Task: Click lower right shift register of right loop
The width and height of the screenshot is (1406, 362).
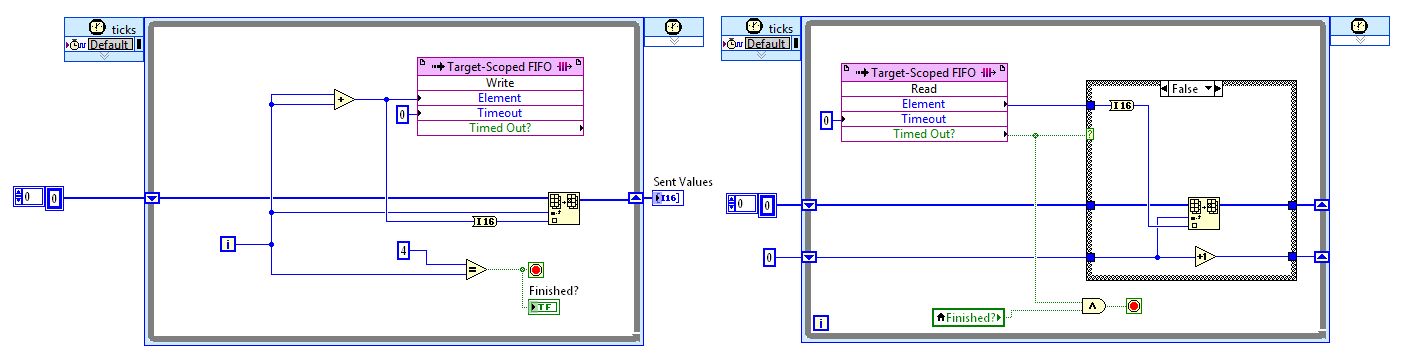Action: (1321, 257)
